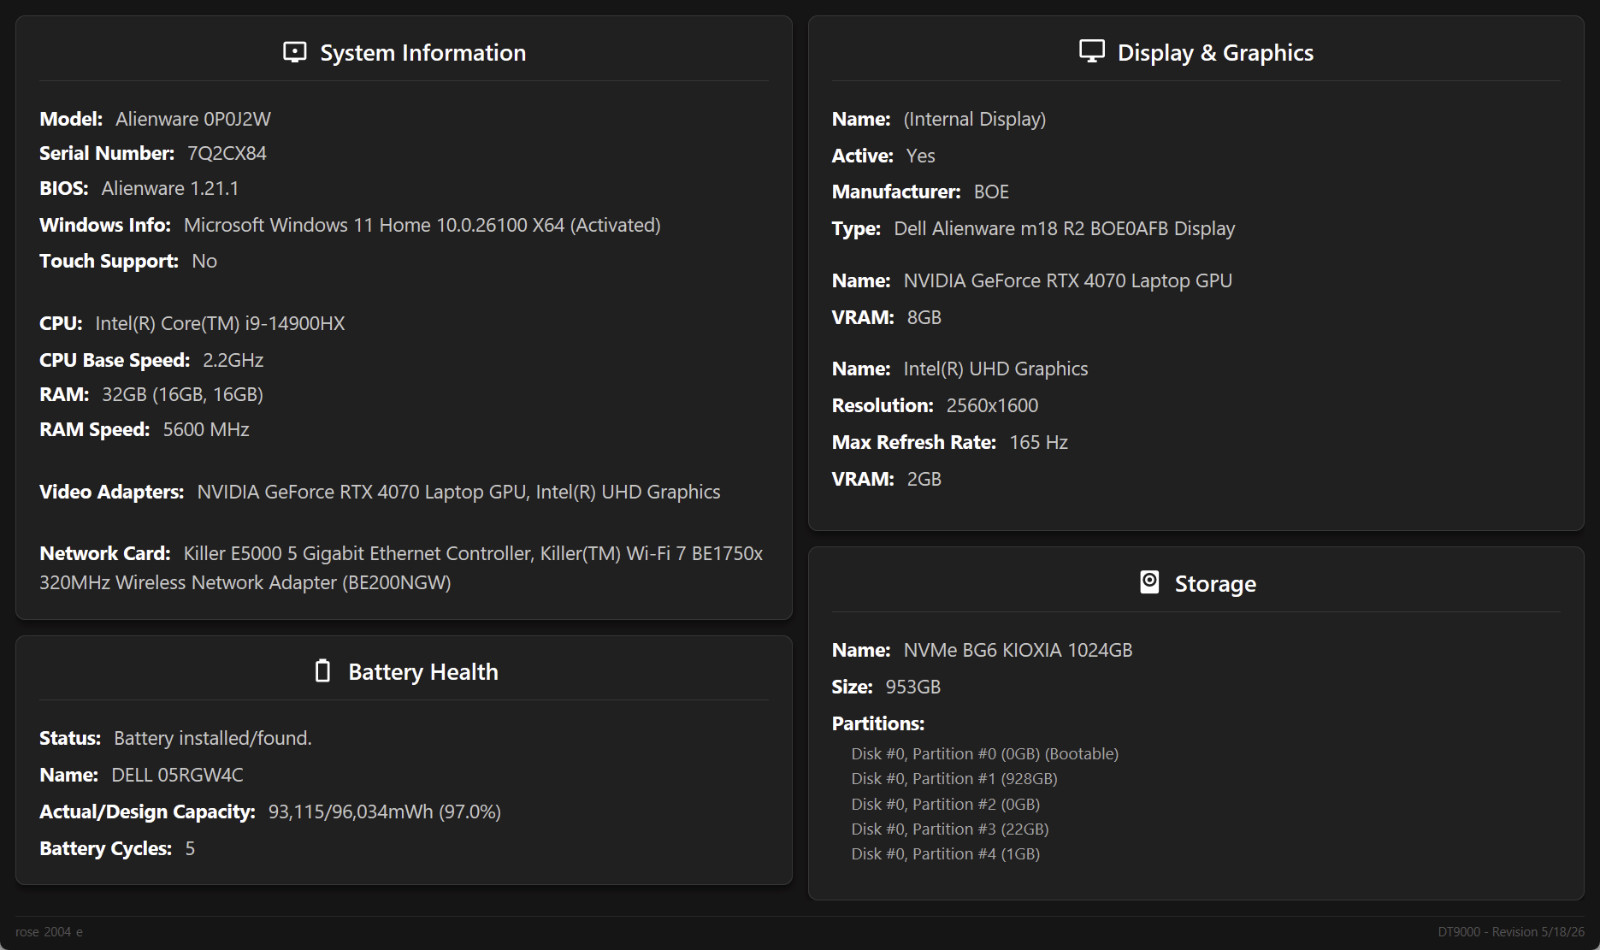Click the Battery Health battery icon
The image size is (1600, 950).
point(322,671)
